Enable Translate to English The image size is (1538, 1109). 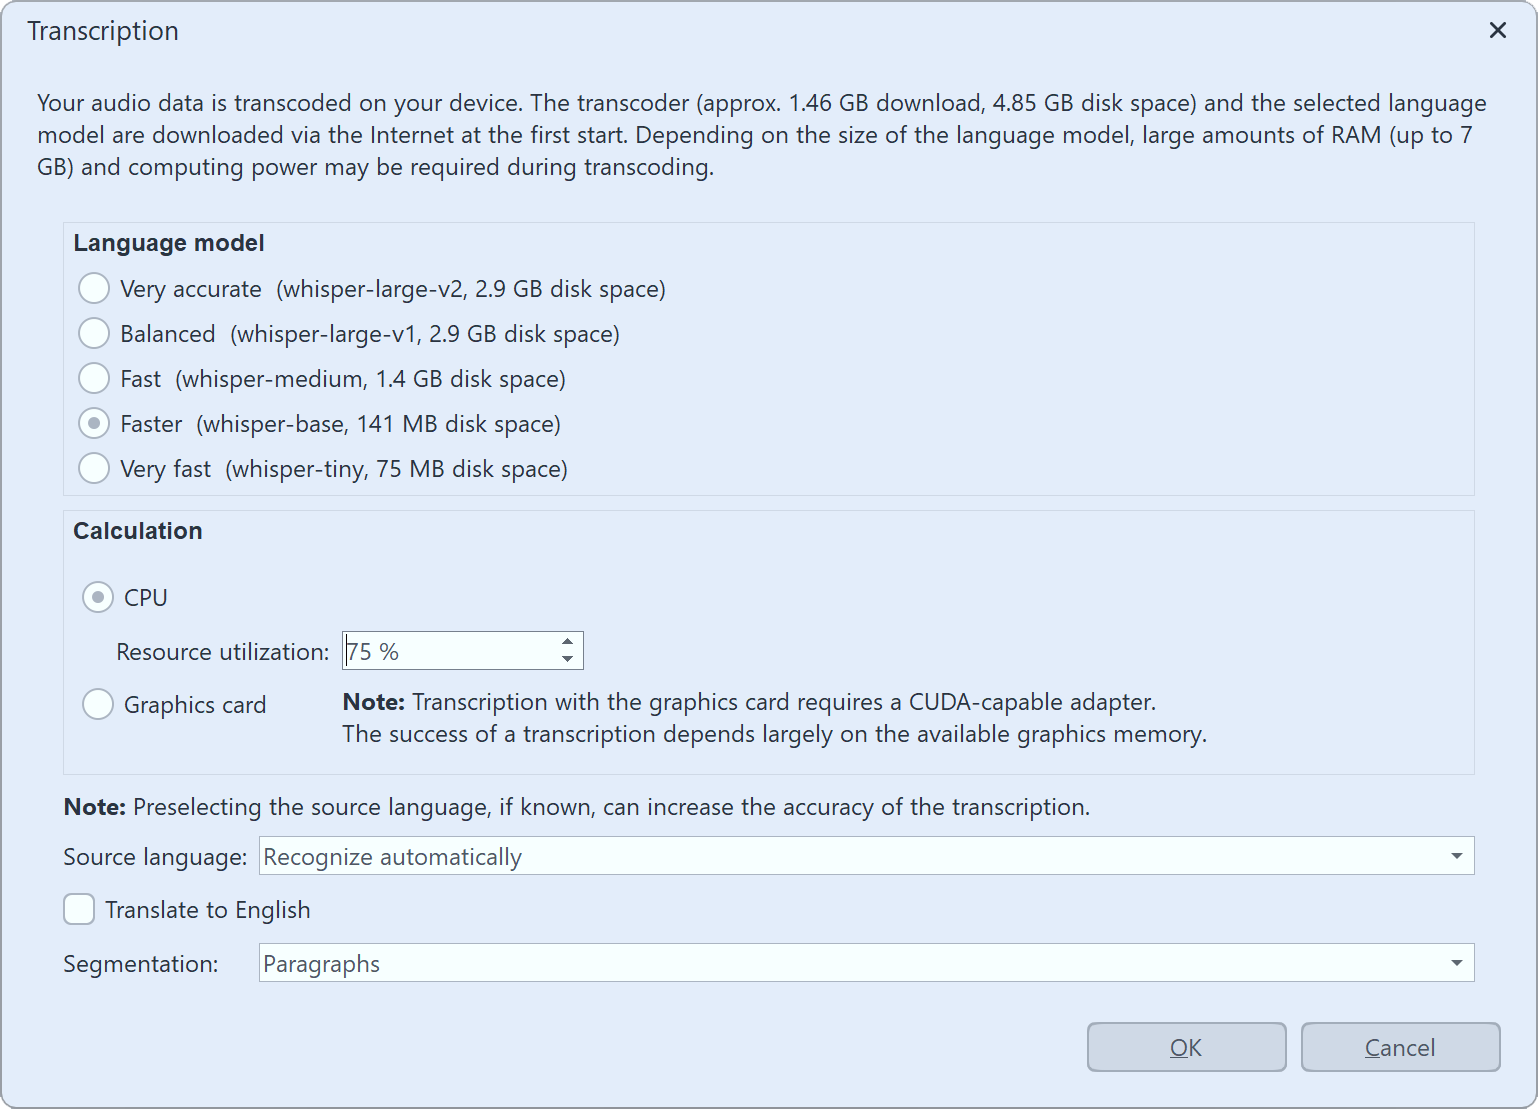78,909
